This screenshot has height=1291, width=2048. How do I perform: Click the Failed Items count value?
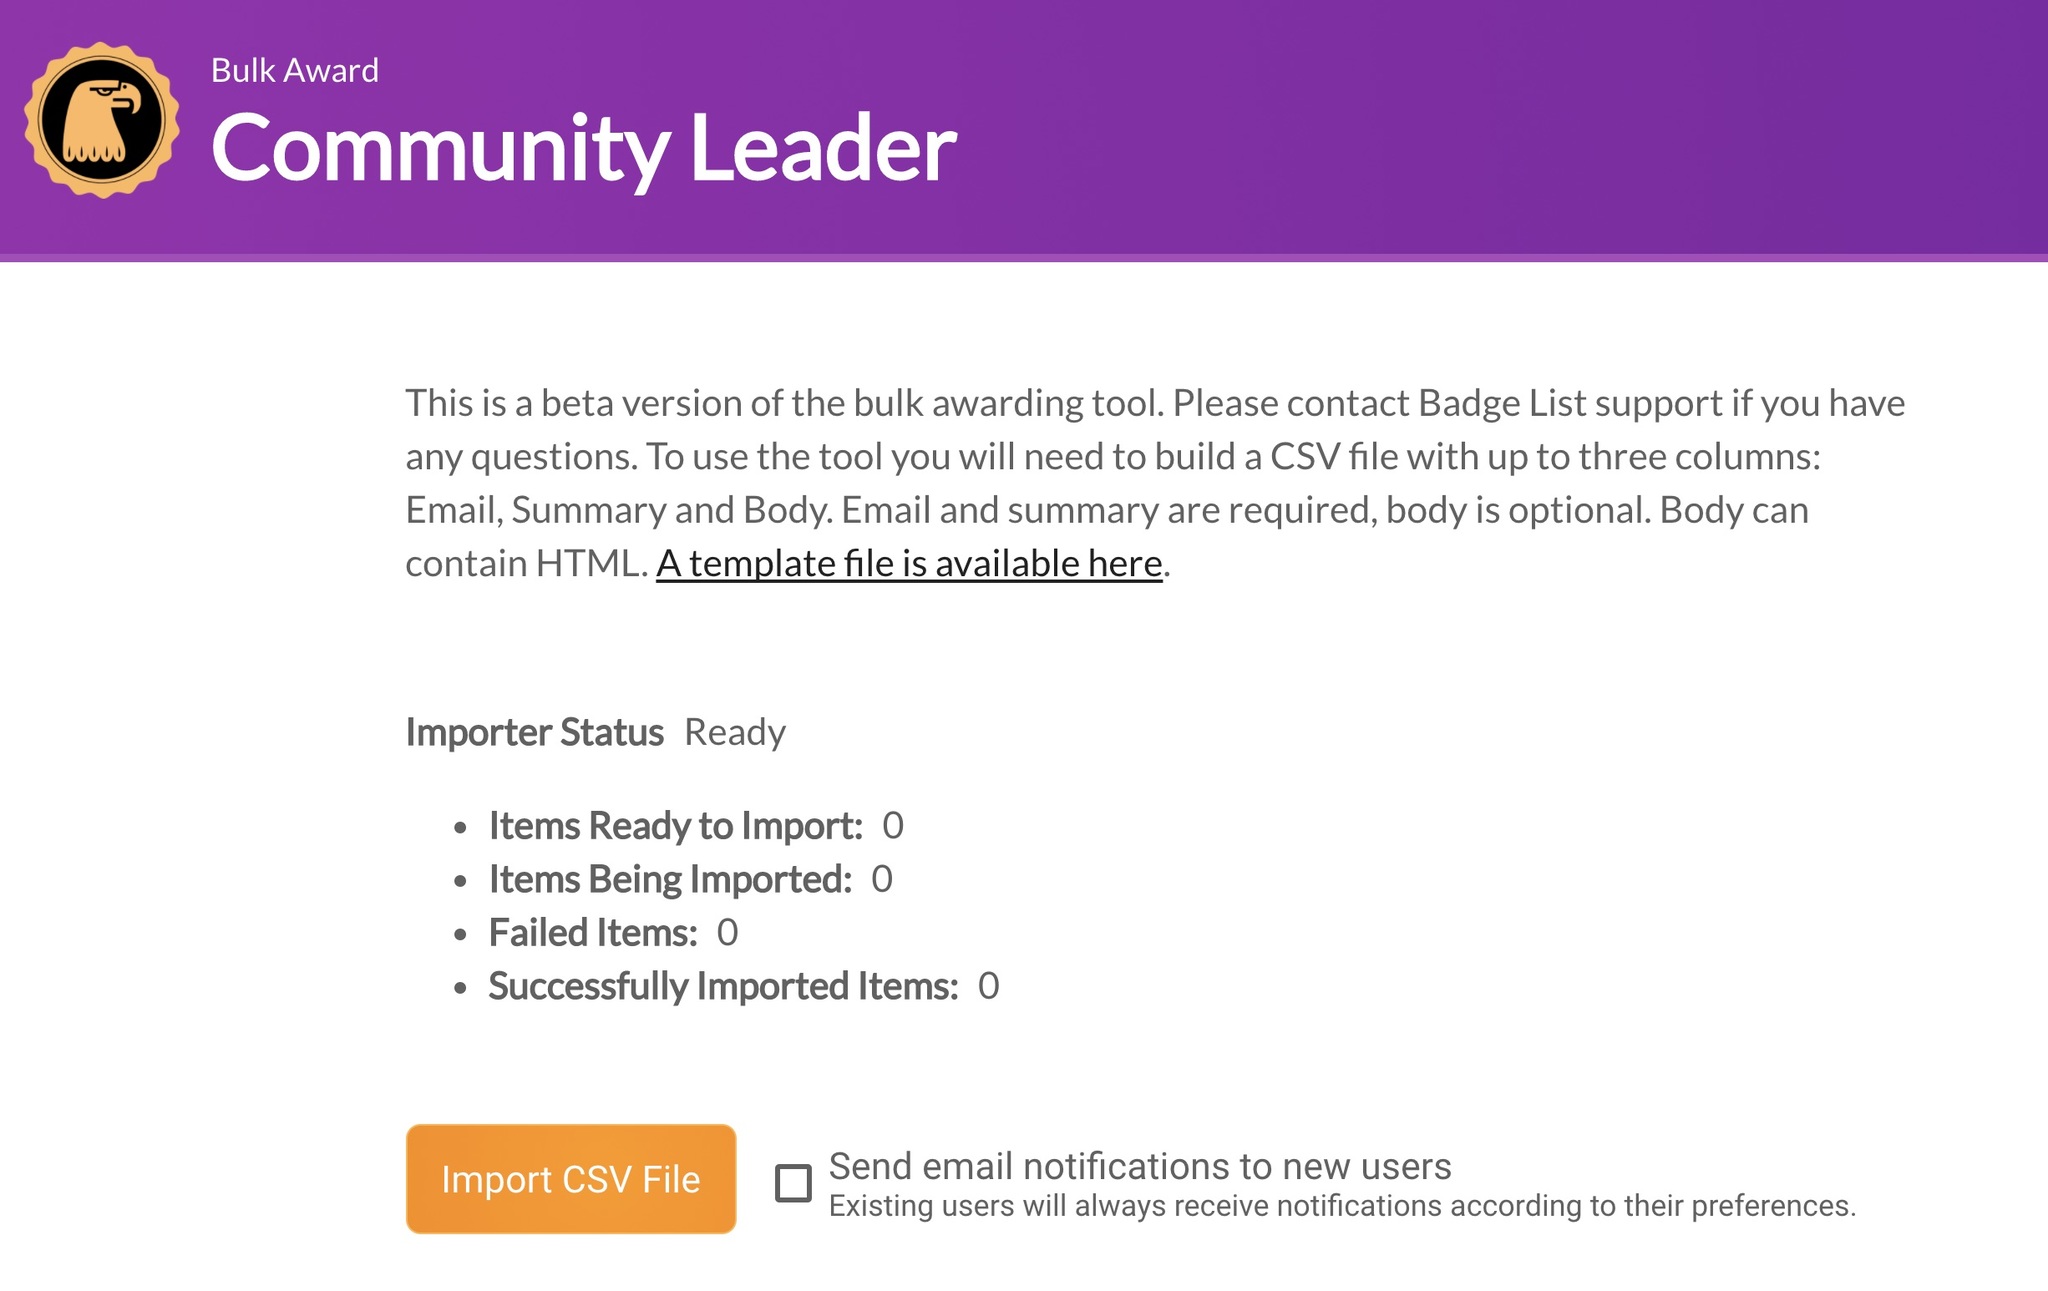[728, 933]
